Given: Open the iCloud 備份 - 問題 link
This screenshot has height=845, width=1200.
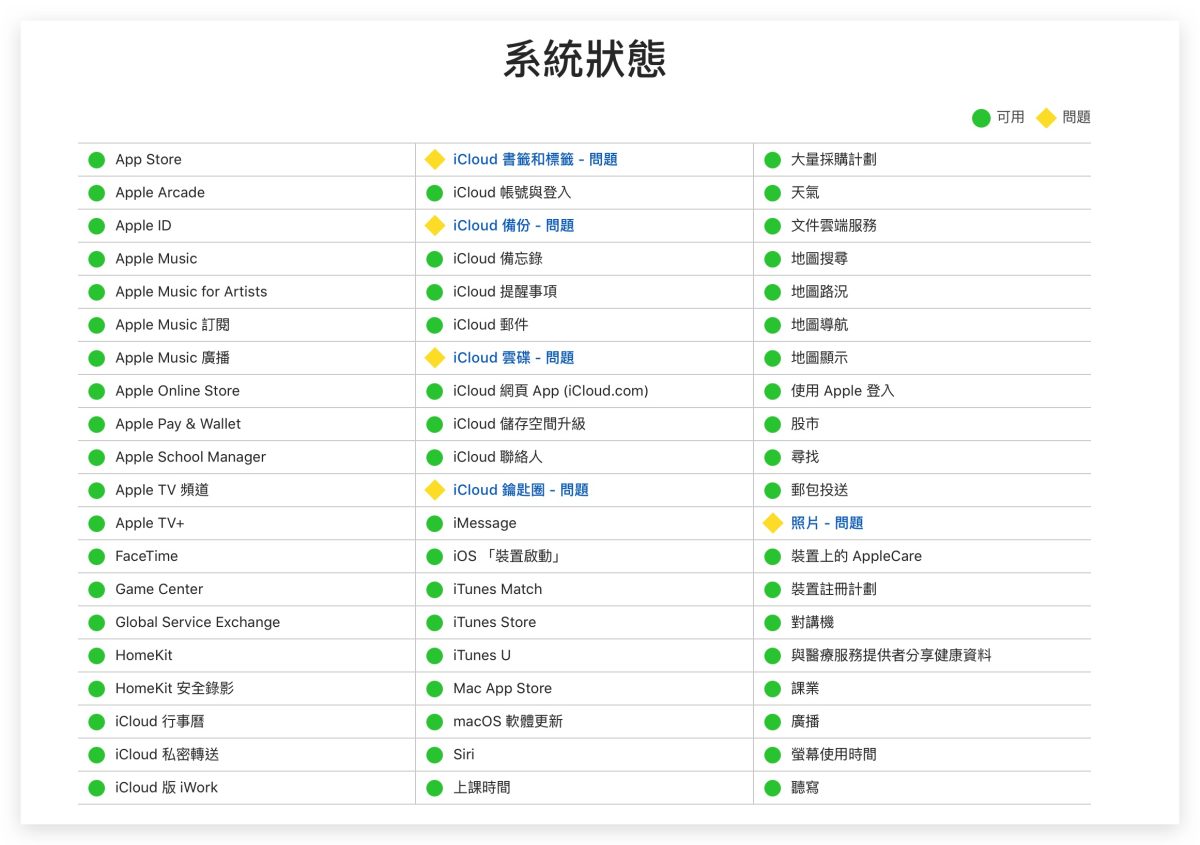Looking at the screenshot, I should coord(513,225).
